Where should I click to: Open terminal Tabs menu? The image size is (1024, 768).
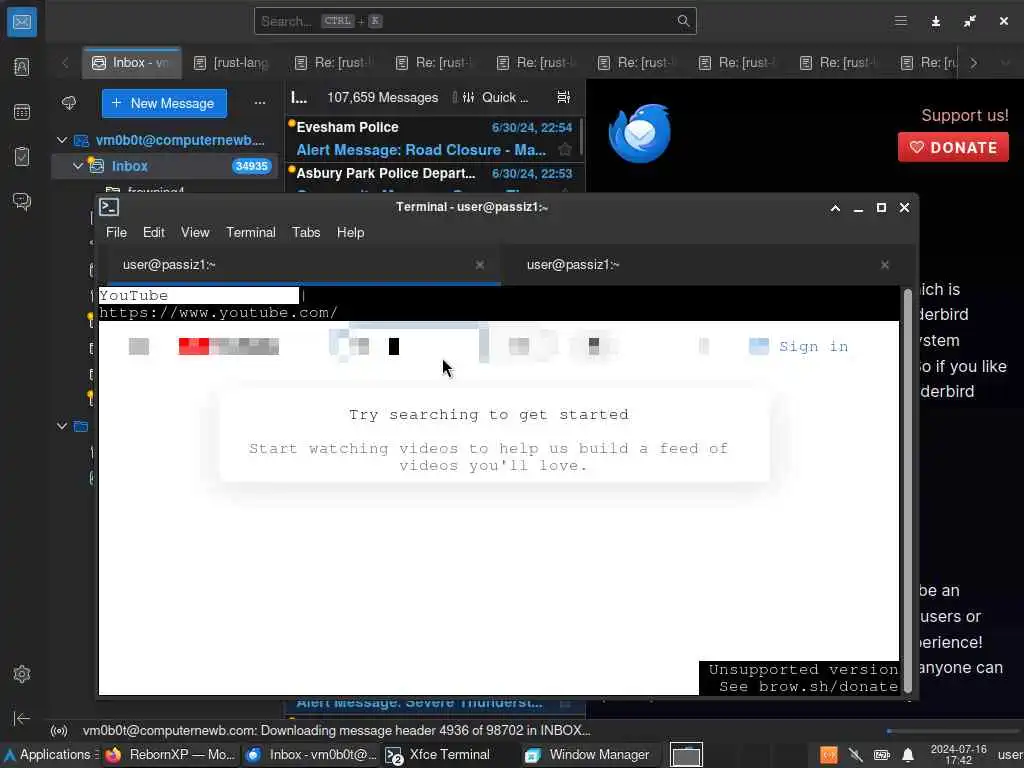point(306,232)
